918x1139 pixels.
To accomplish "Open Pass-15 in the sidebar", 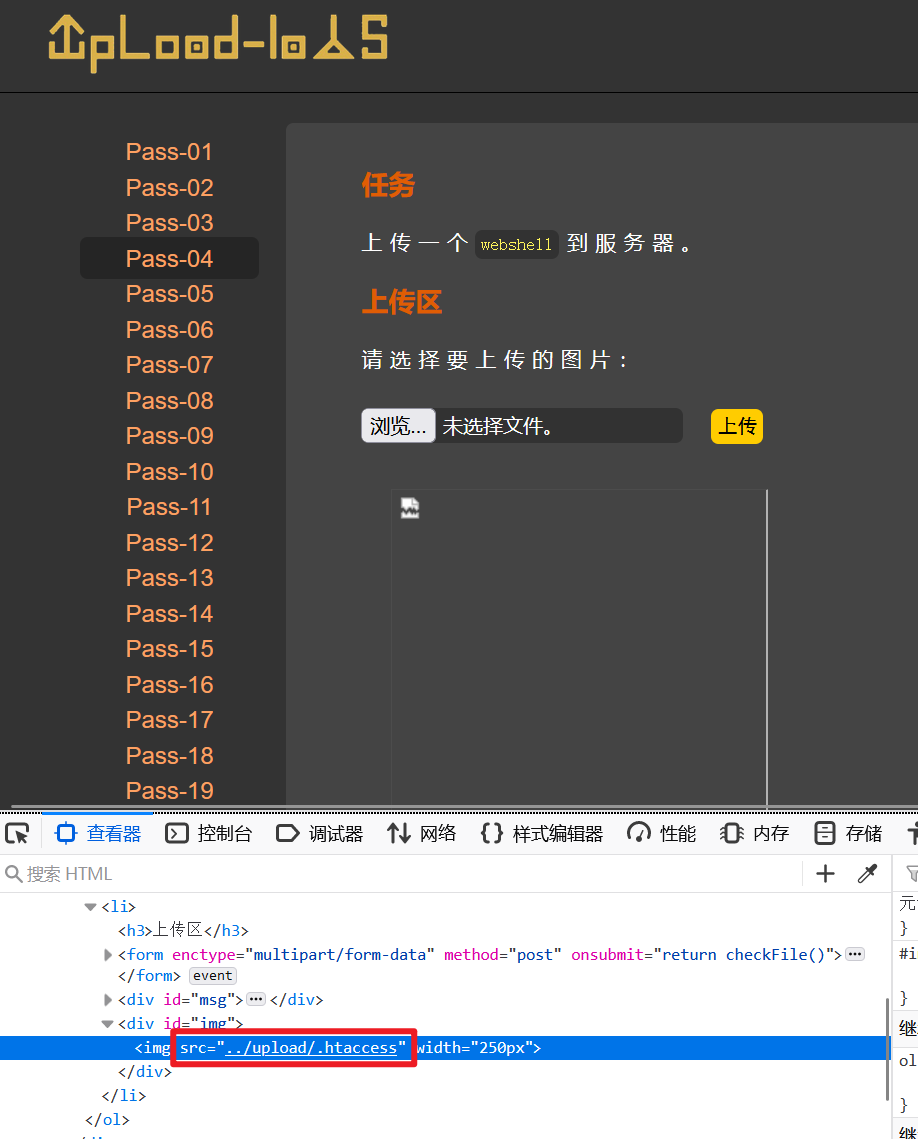I will [169, 649].
